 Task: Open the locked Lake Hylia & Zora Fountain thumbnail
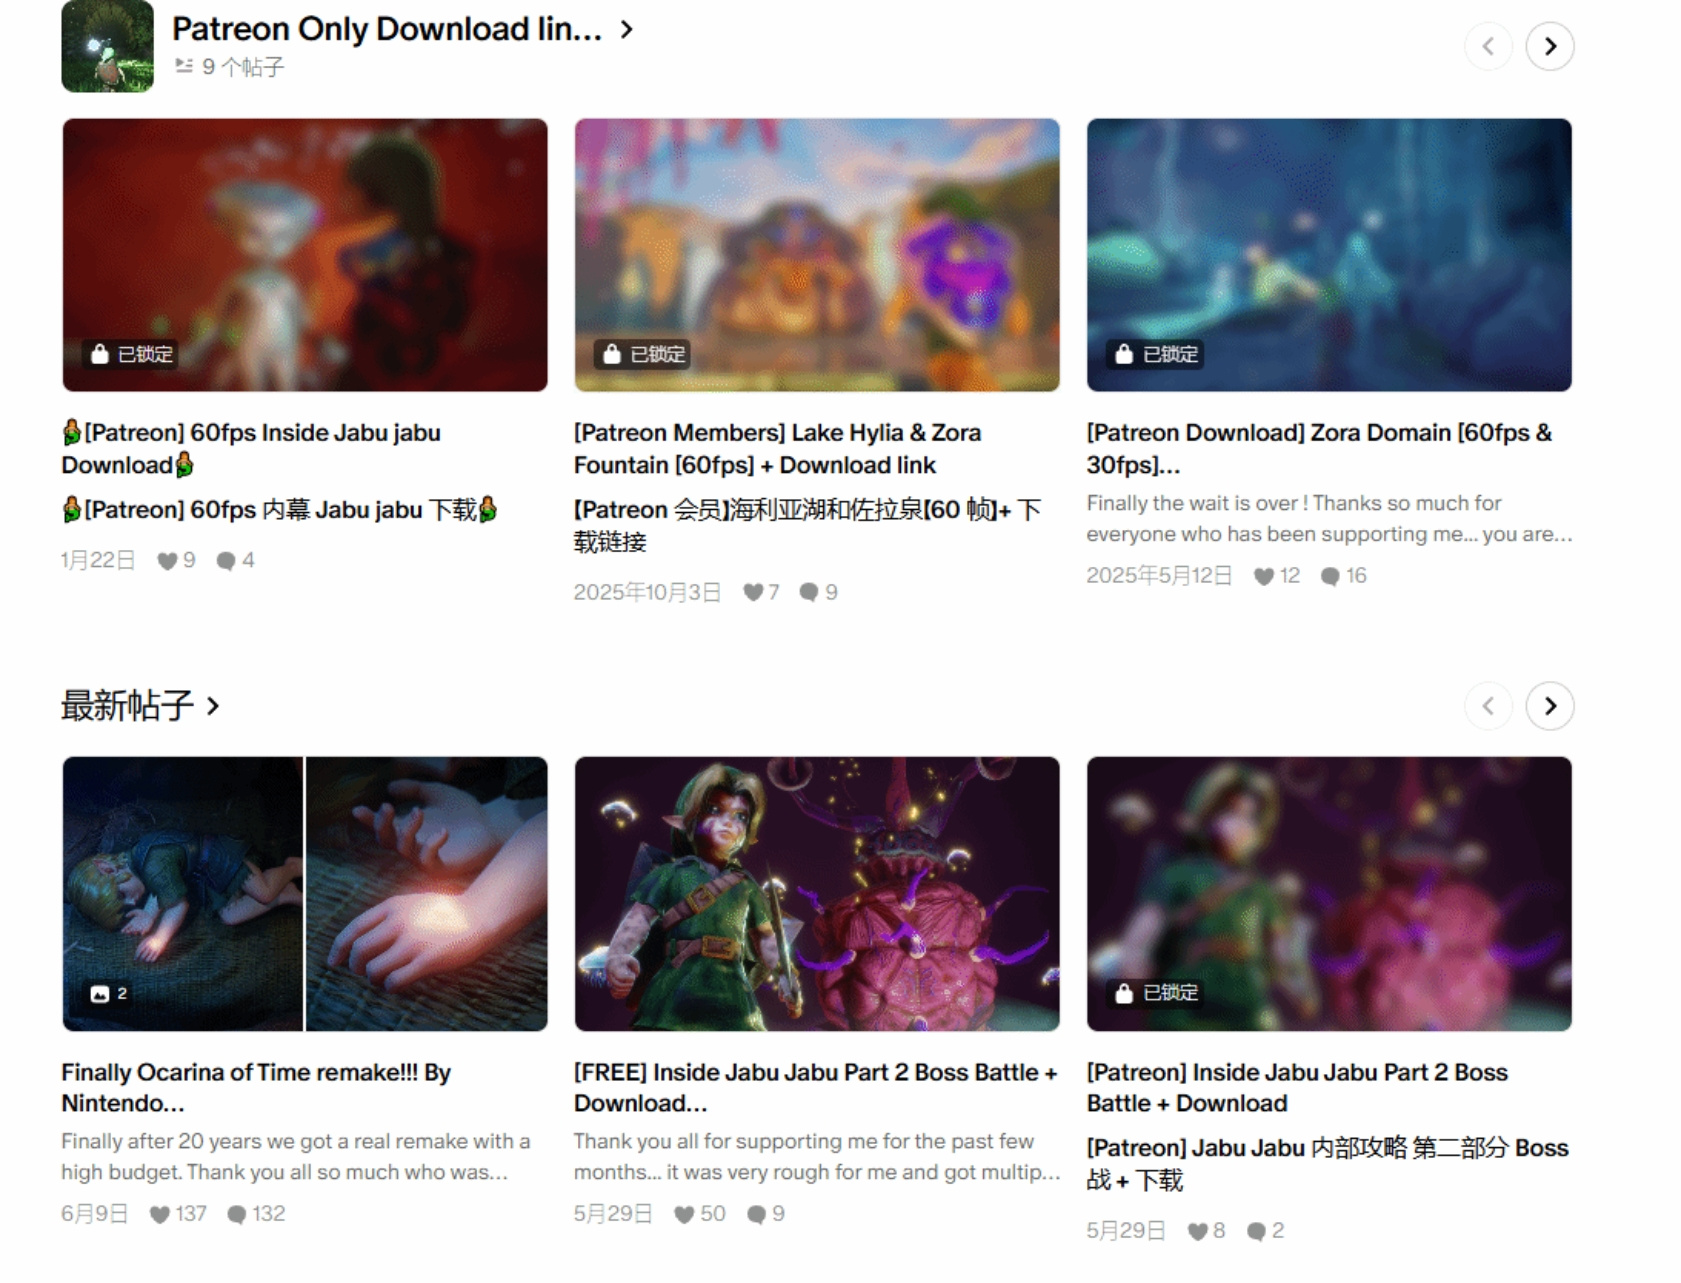(x=817, y=255)
